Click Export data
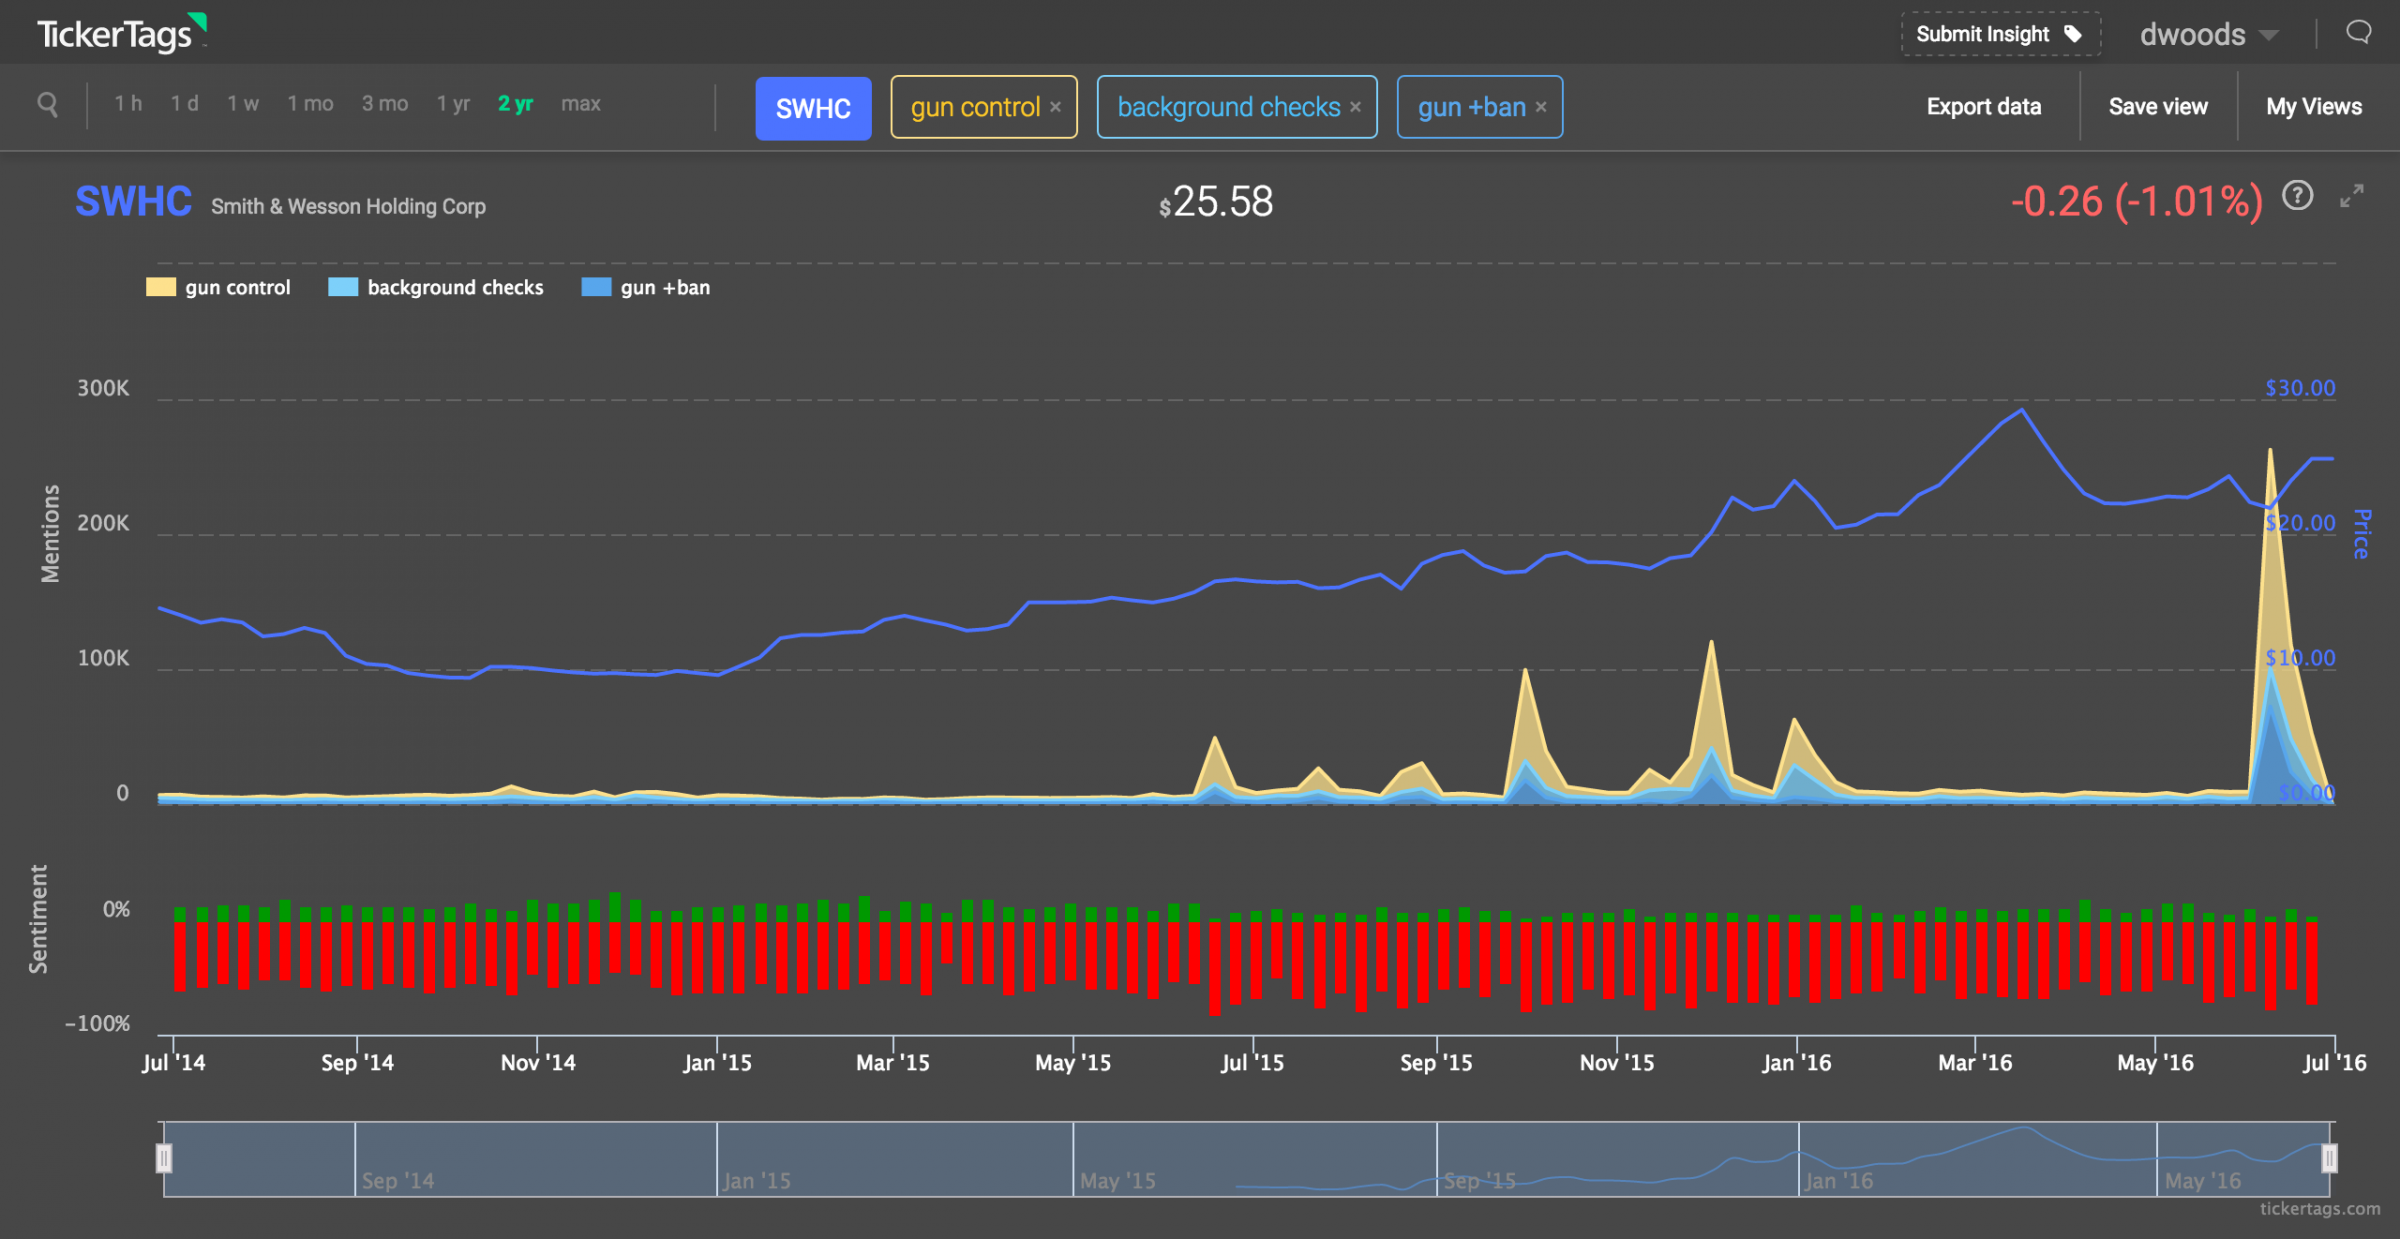The image size is (2400, 1239). click(x=1983, y=107)
